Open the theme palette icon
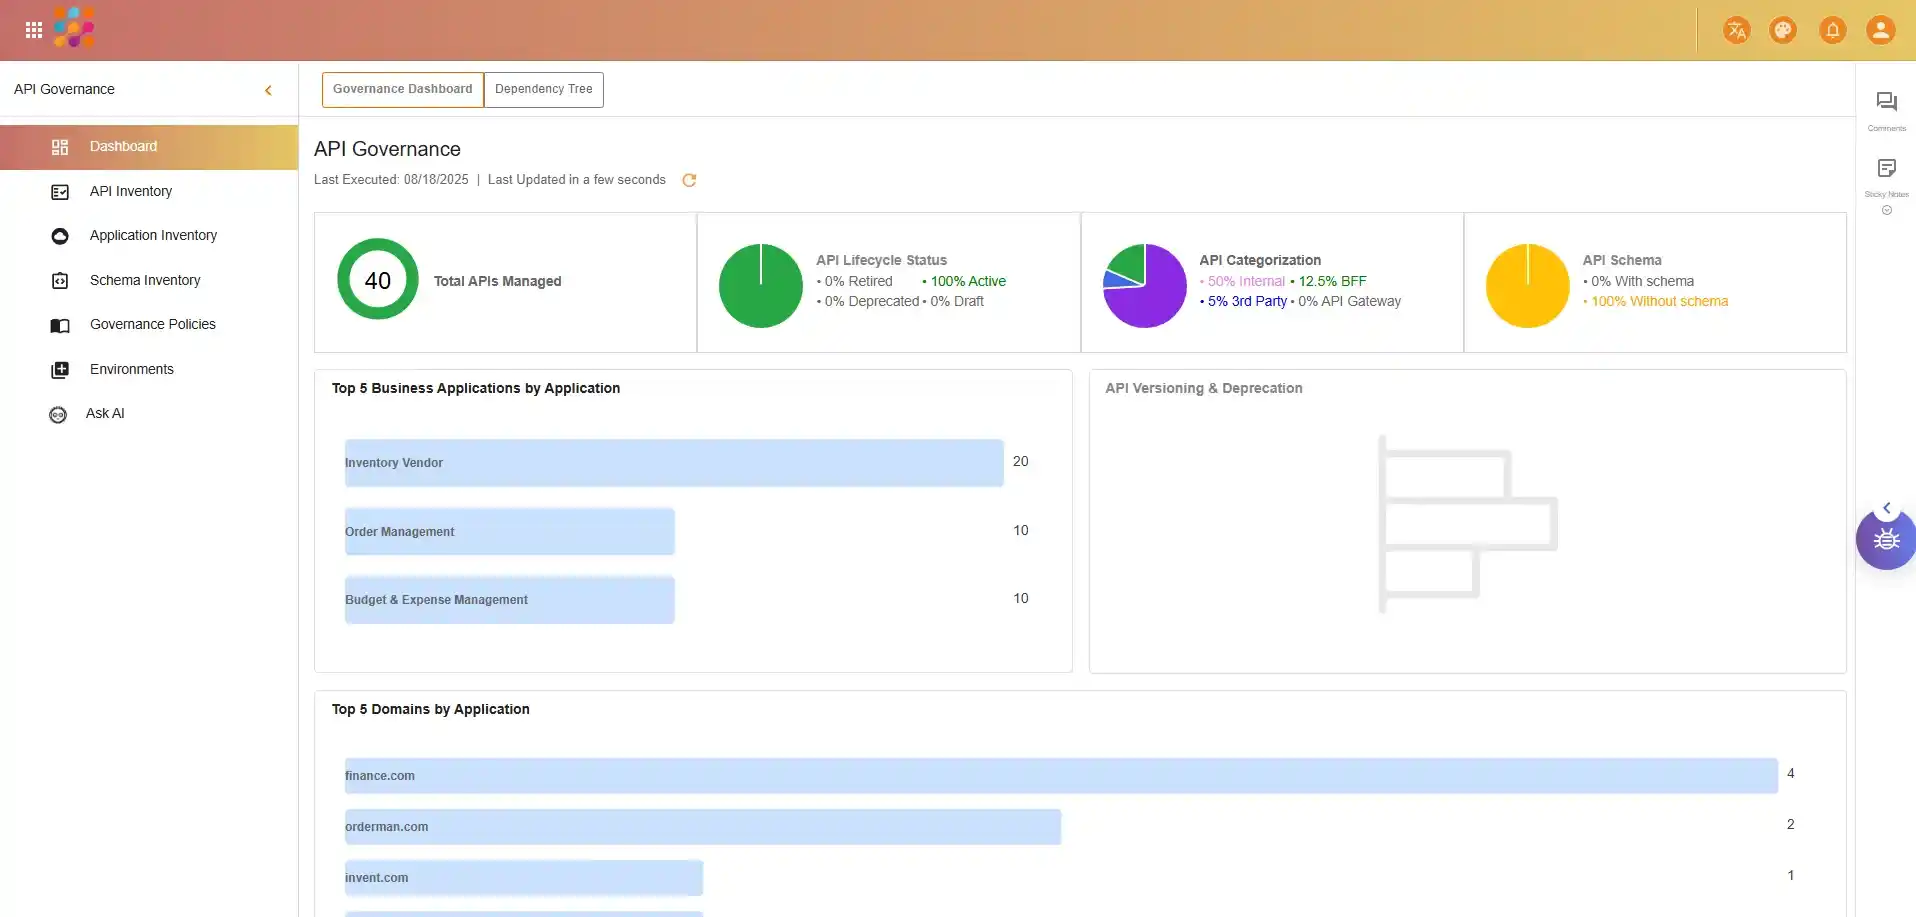The image size is (1916, 917). pos(1783,30)
